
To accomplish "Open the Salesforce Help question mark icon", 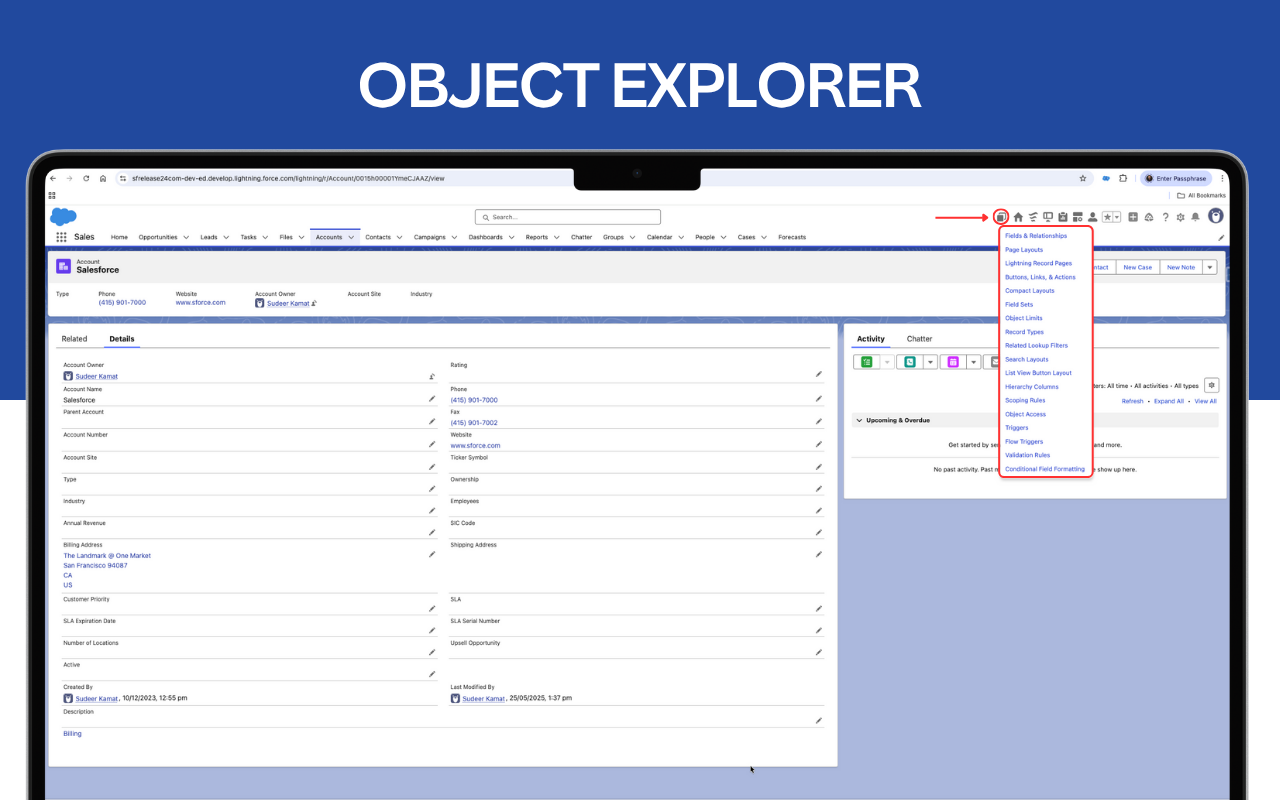I will [1165, 217].
